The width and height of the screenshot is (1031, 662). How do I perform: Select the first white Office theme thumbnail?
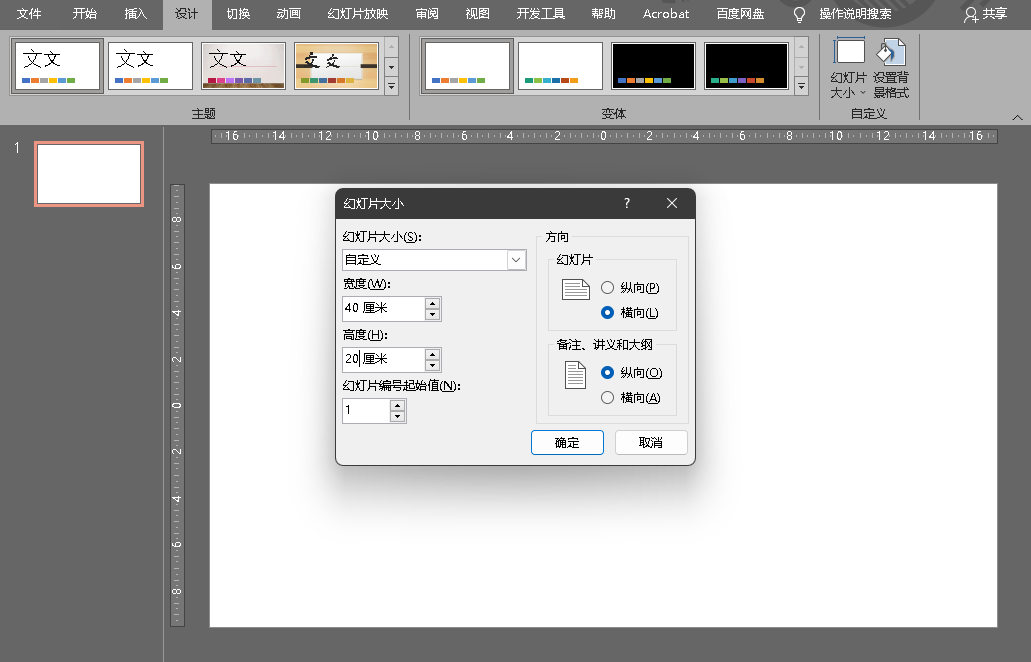pos(57,66)
